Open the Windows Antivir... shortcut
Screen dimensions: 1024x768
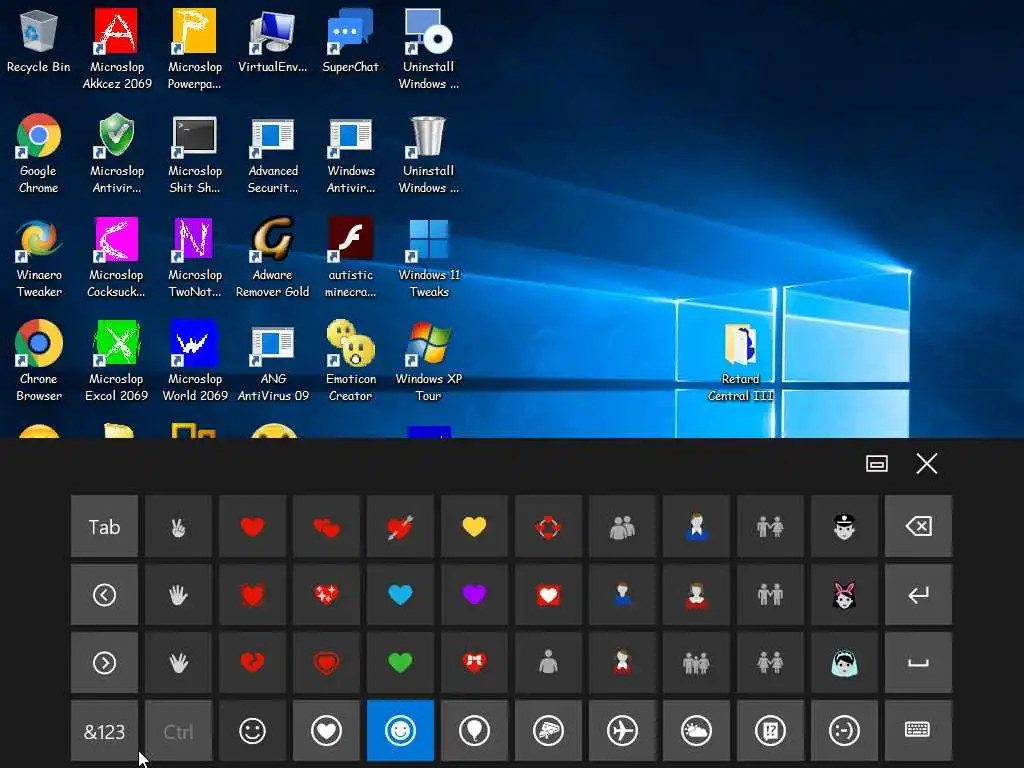[x=351, y=154]
